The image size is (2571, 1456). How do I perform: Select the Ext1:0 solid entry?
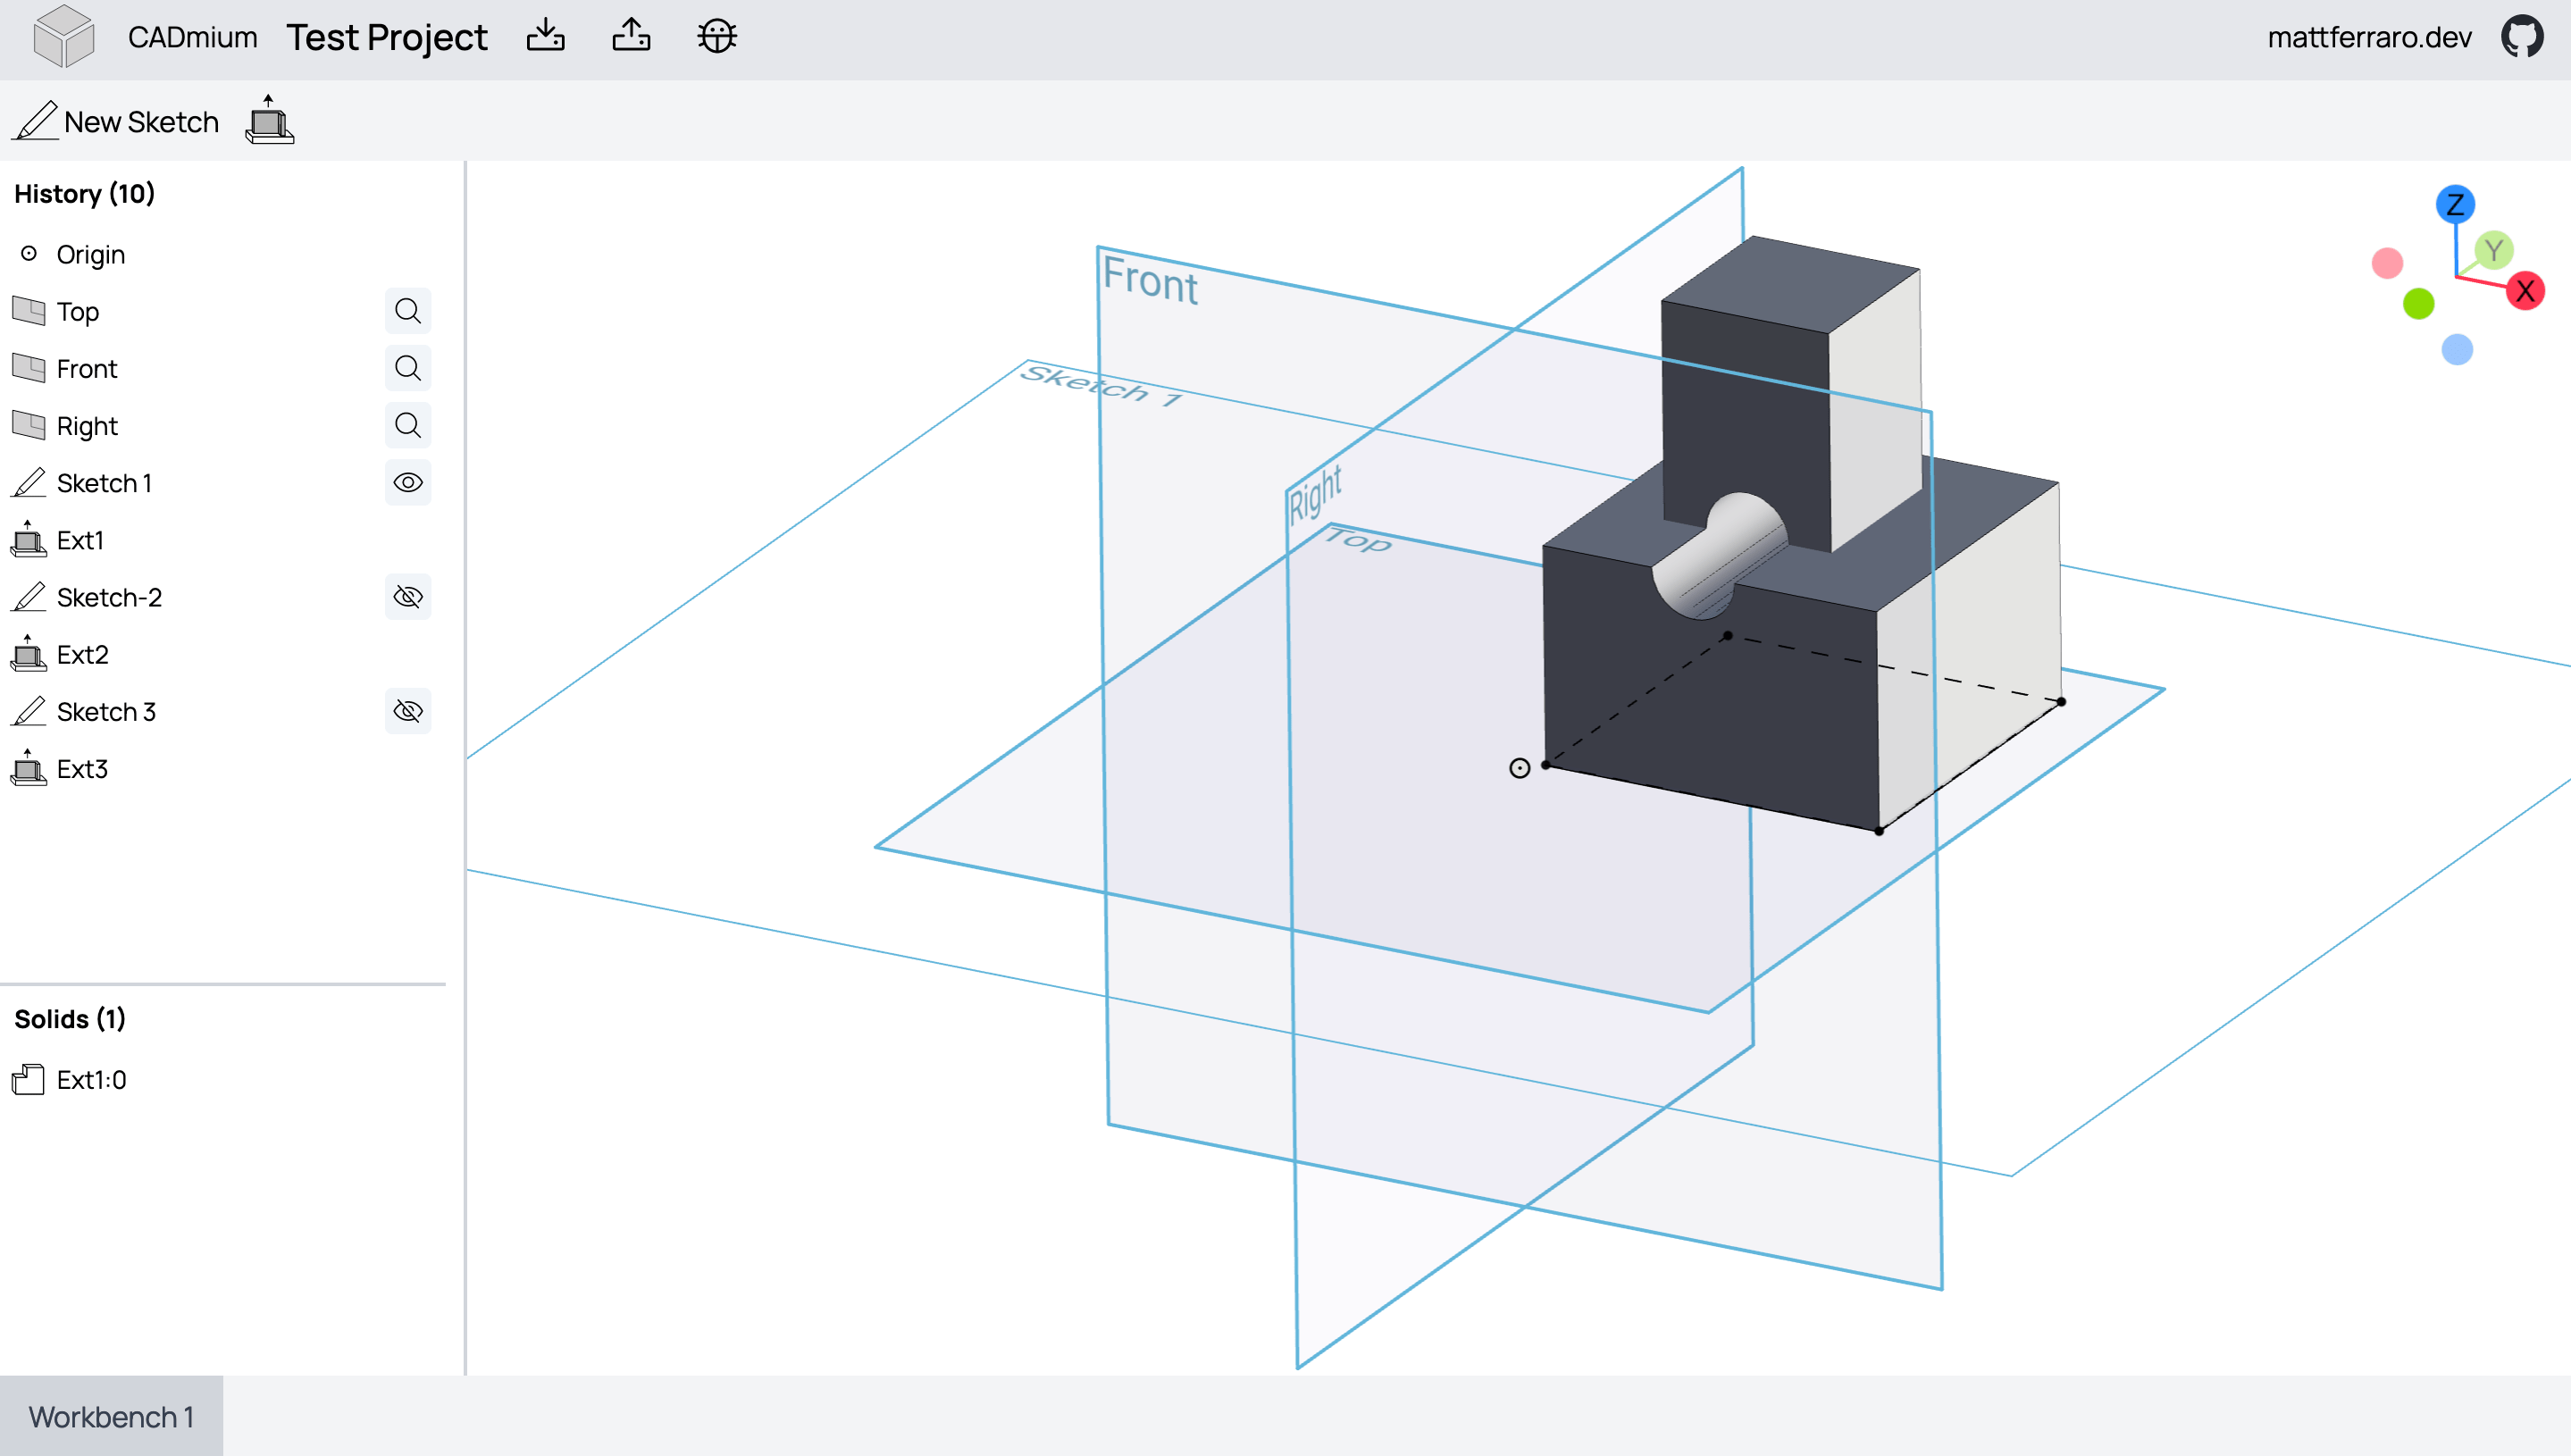click(91, 1080)
